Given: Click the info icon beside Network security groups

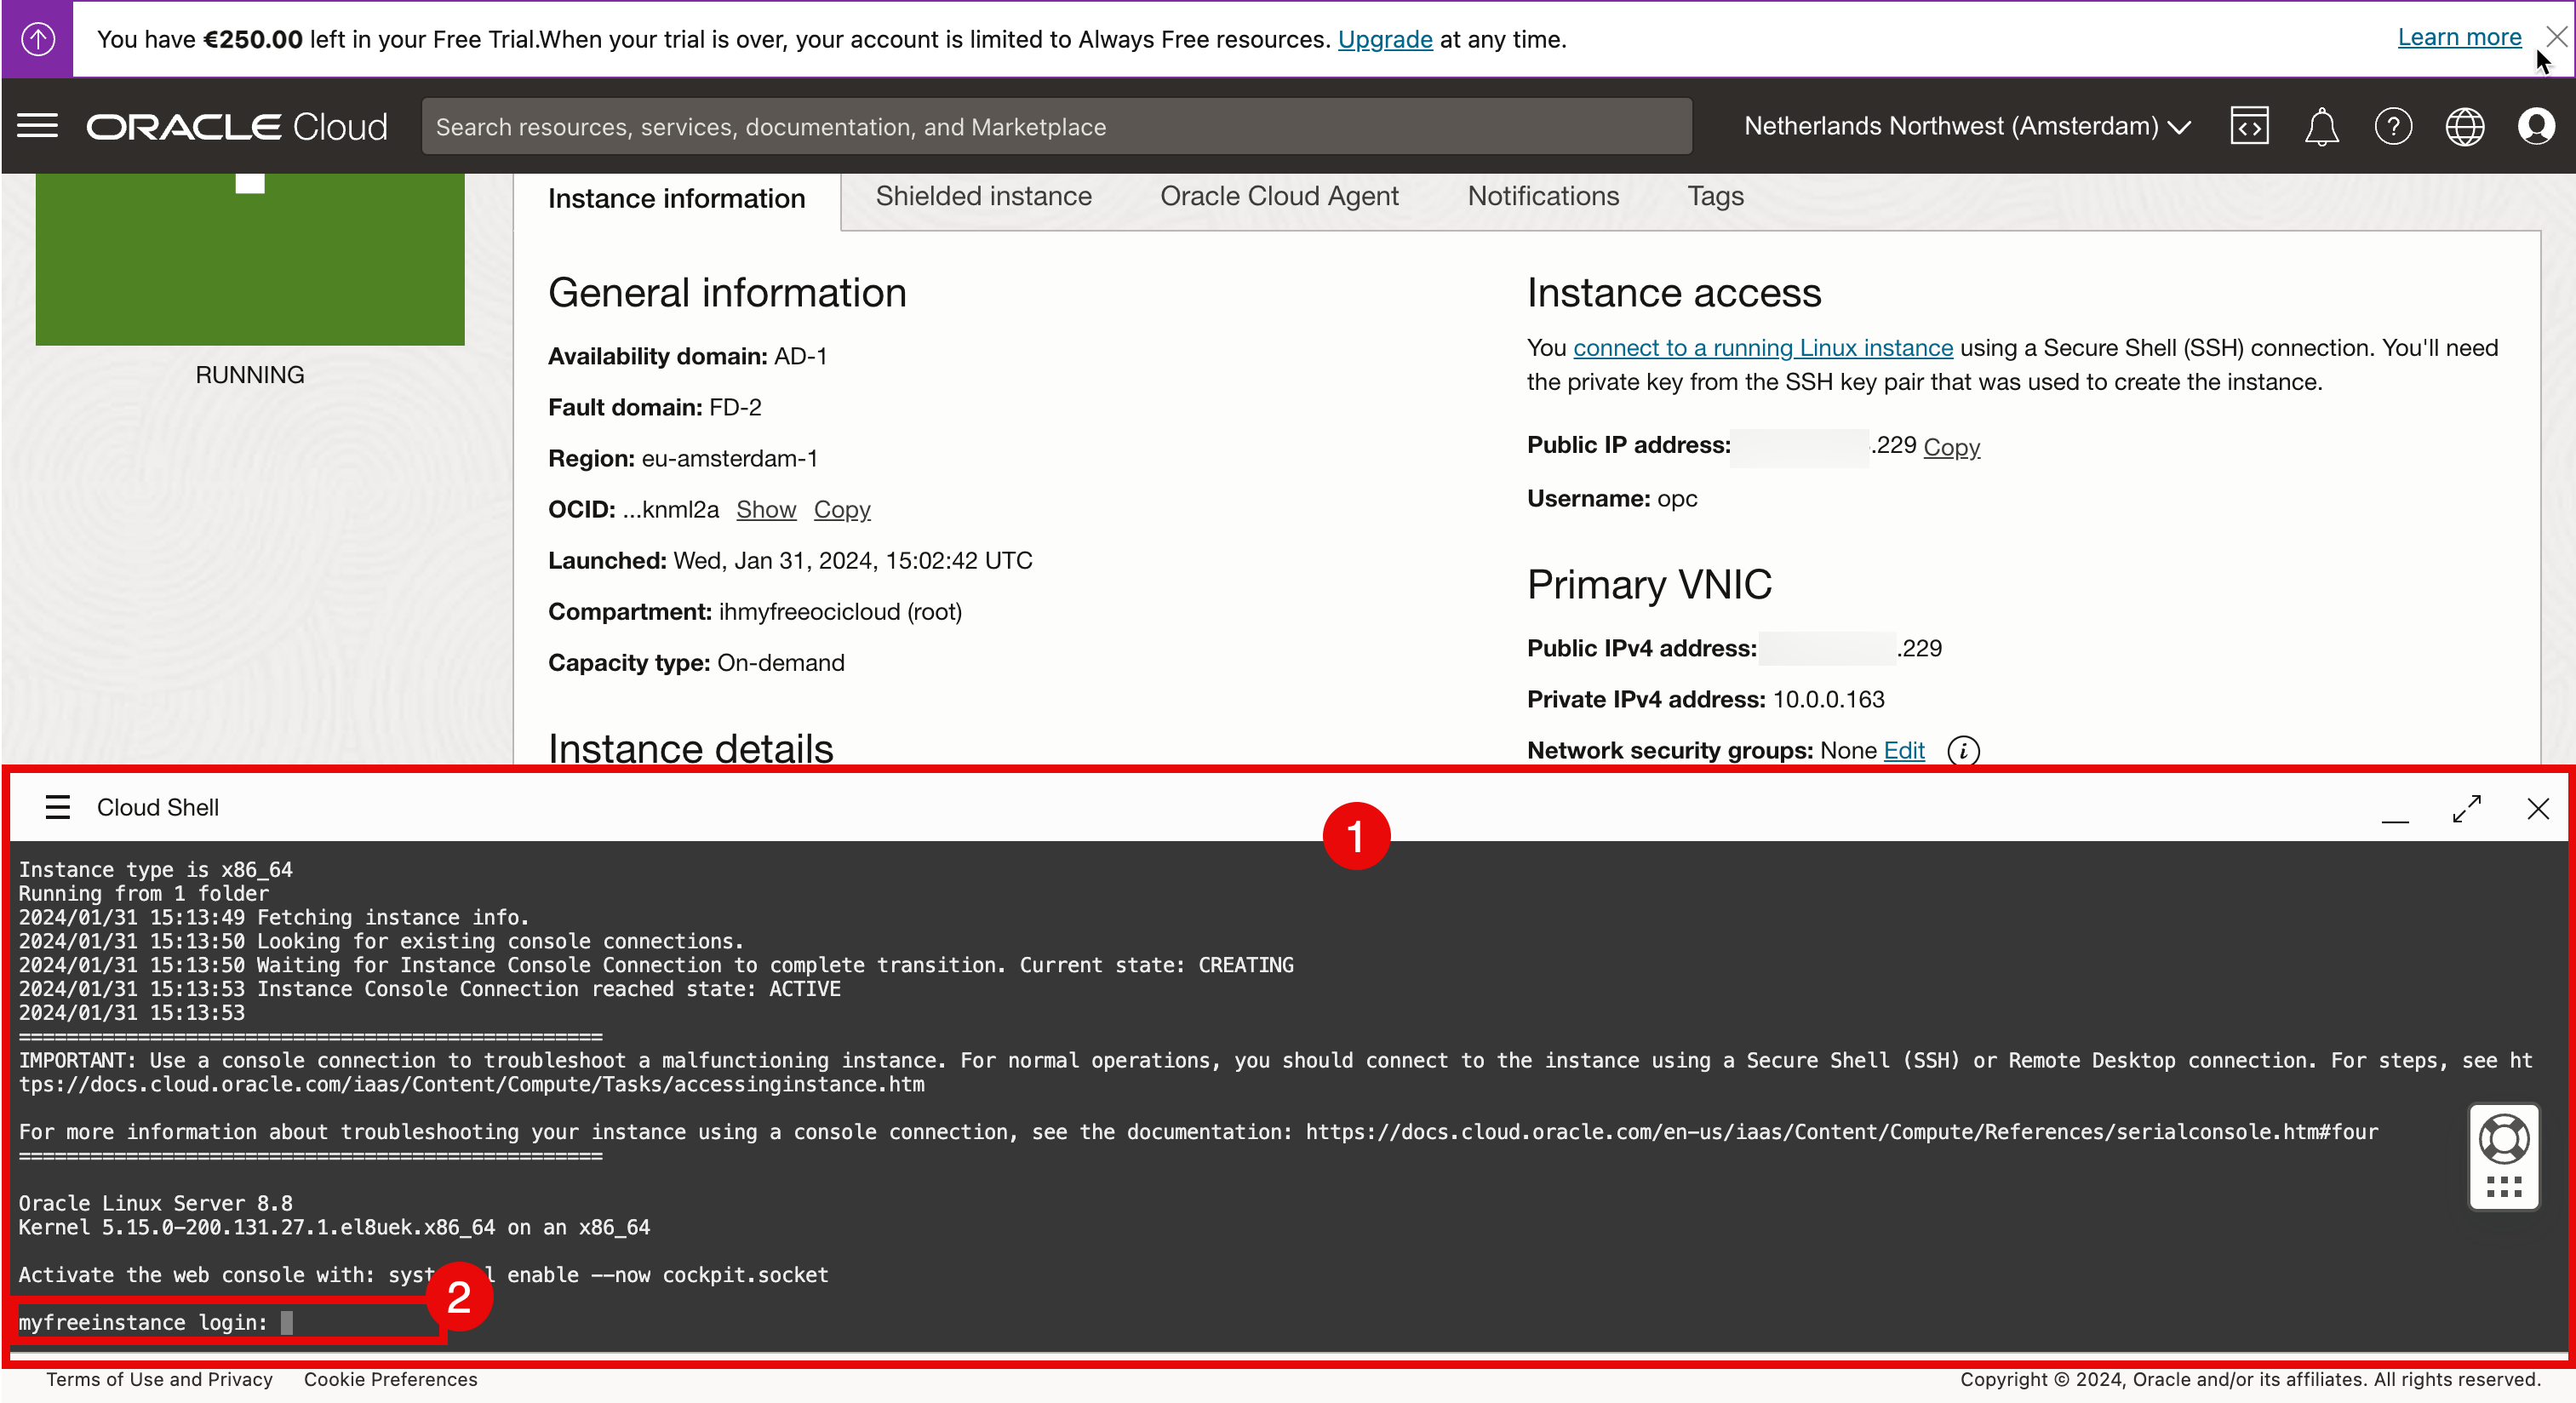Looking at the screenshot, I should tap(1963, 750).
